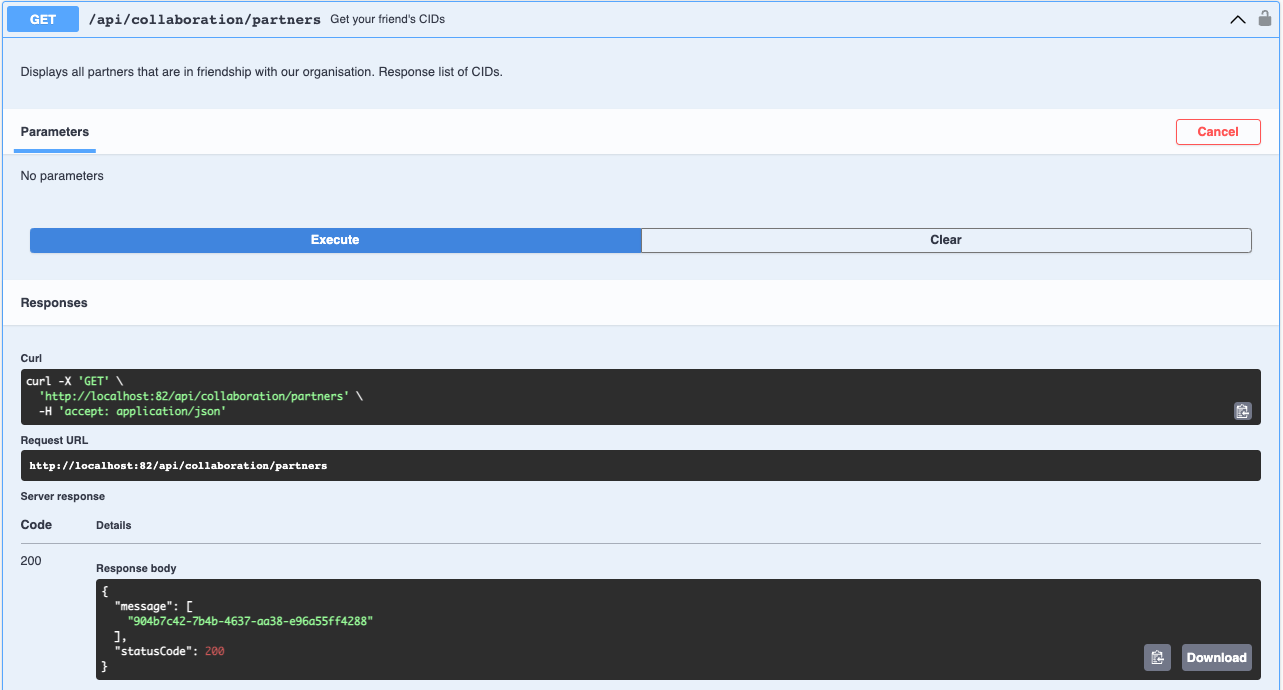Click the endpoint description text
The height and width of the screenshot is (690, 1283).
click(x=261, y=72)
